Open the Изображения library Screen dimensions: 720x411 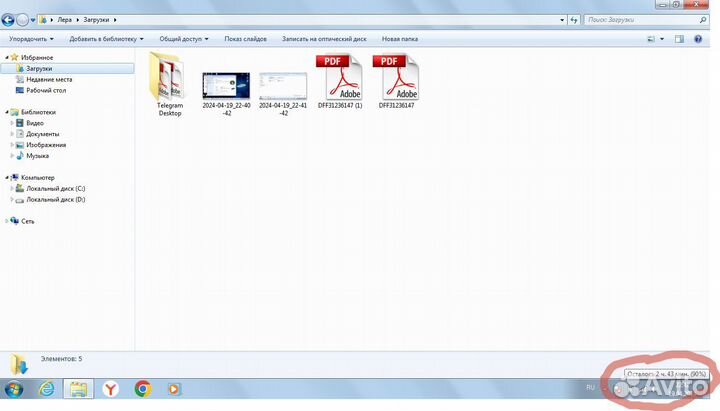click(x=46, y=145)
